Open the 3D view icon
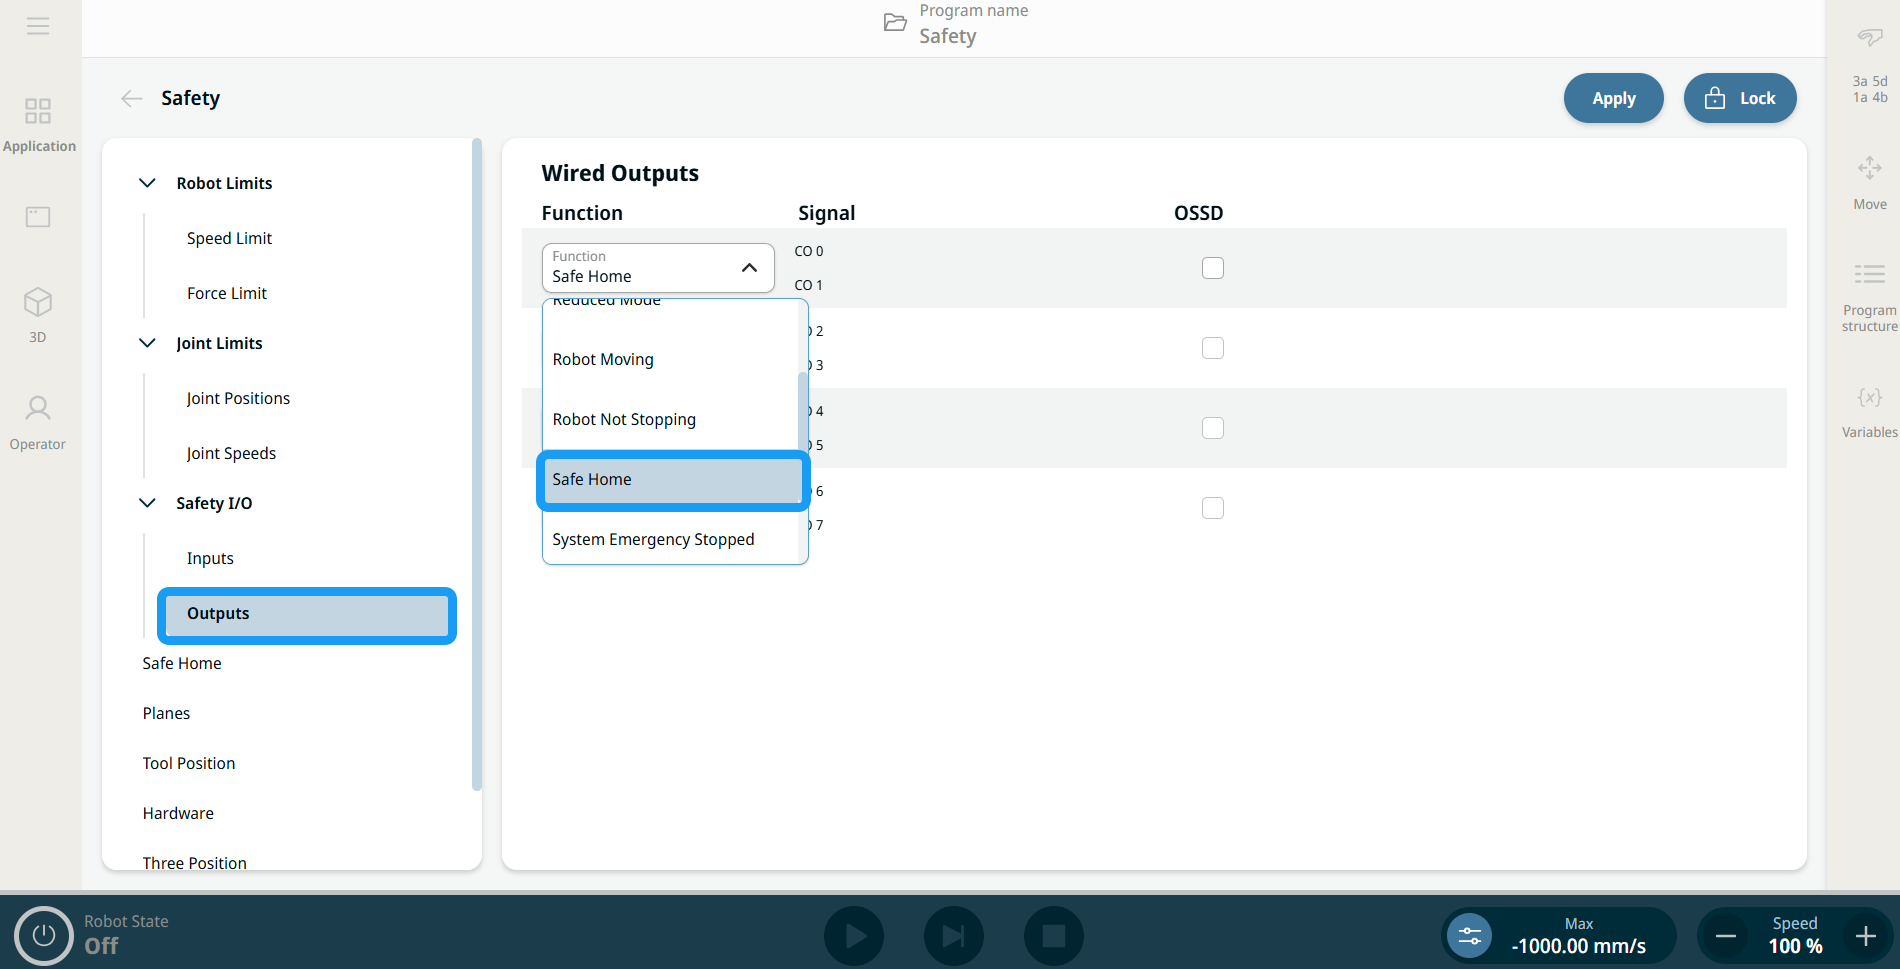 (38, 302)
